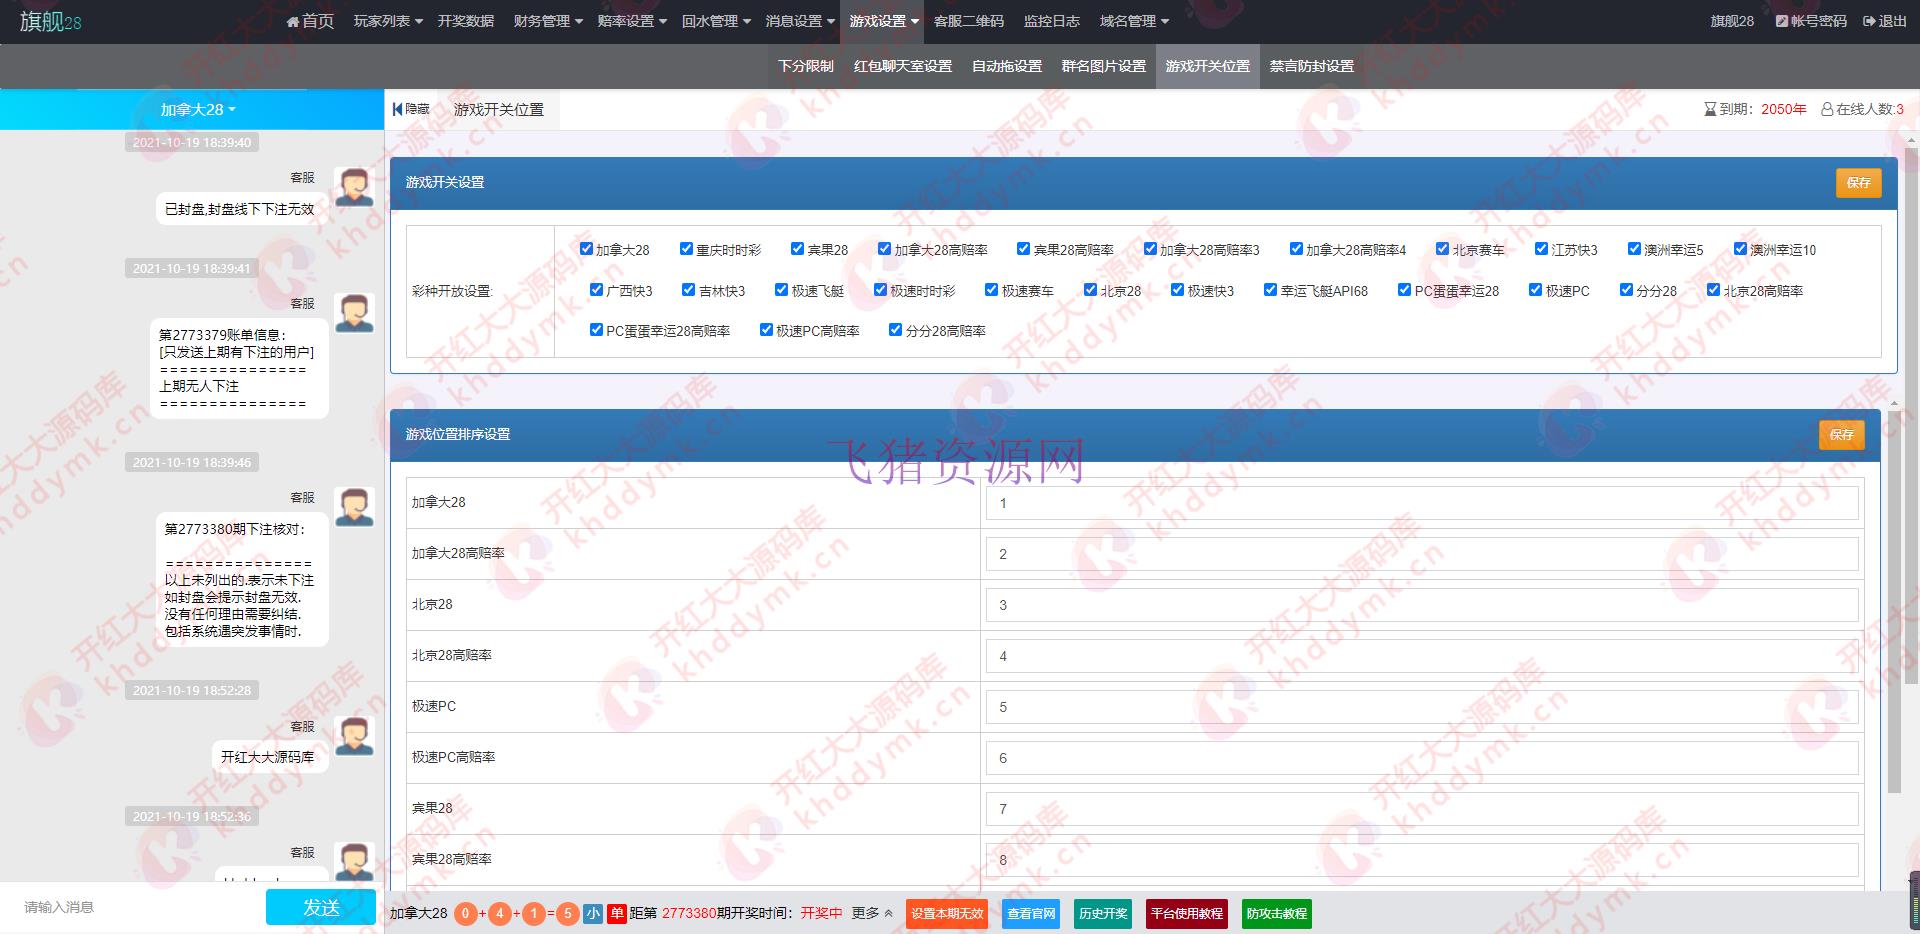Image resolution: width=1920 pixels, height=934 pixels.
Task: Click the 单 red badge in status bar
Action: tap(617, 913)
